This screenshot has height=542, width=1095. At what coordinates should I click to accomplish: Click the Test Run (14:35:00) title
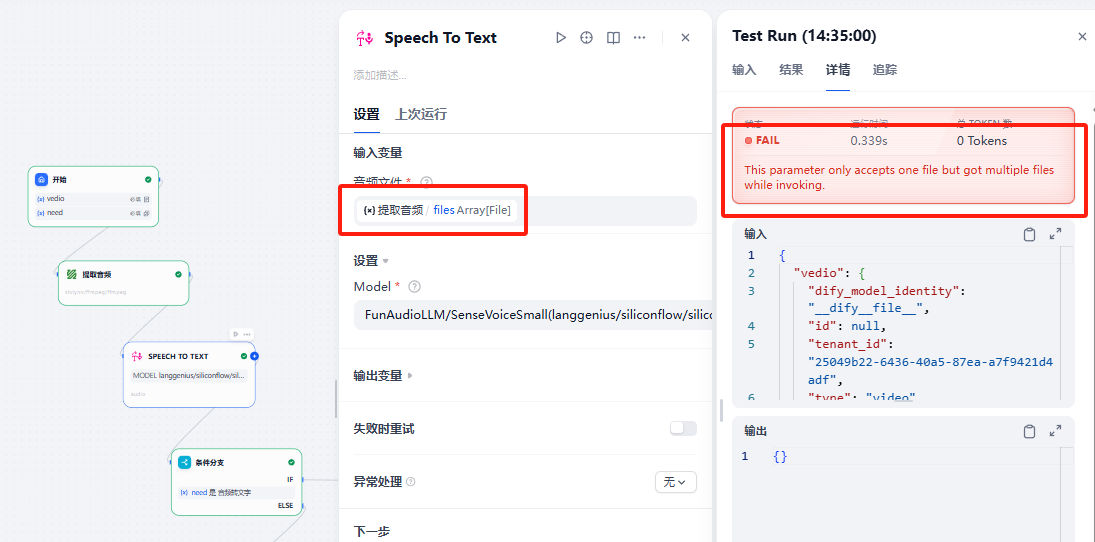(804, 36)
